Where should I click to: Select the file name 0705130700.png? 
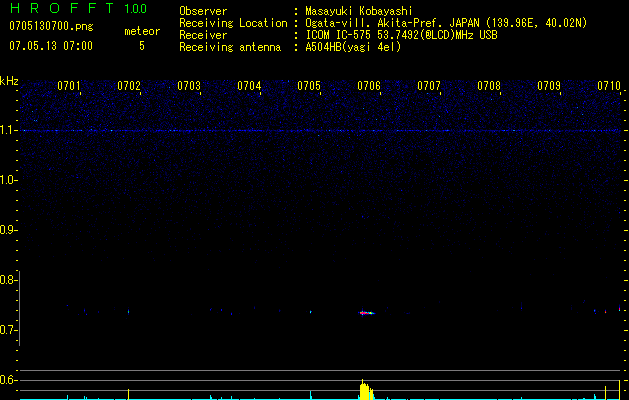point(51,26)
